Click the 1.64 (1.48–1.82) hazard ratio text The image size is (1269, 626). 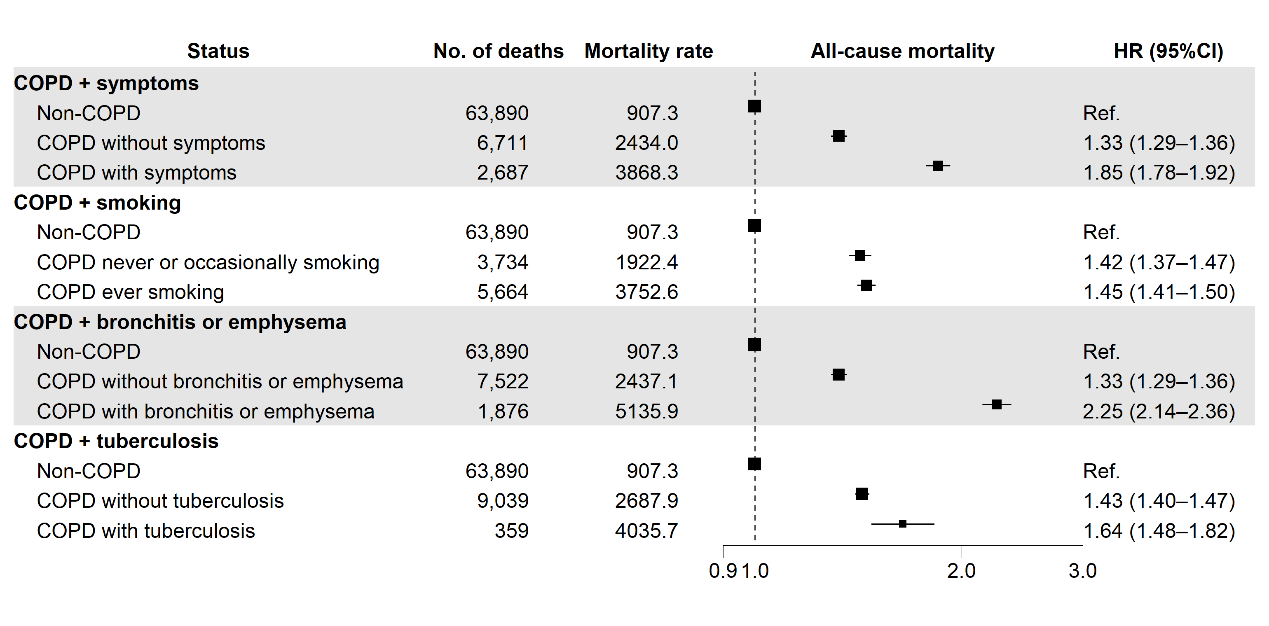[x=1159, y=531]
